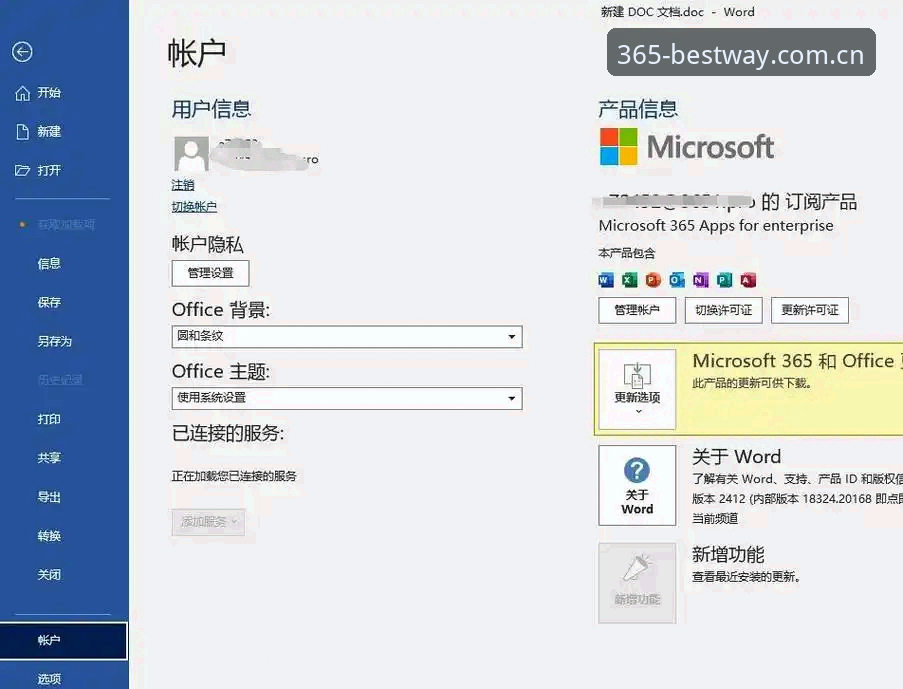Viewport: 903px width, 689px height.
Task: Click the 管理设置 privacy button
Action: click(x=210, y=273)
